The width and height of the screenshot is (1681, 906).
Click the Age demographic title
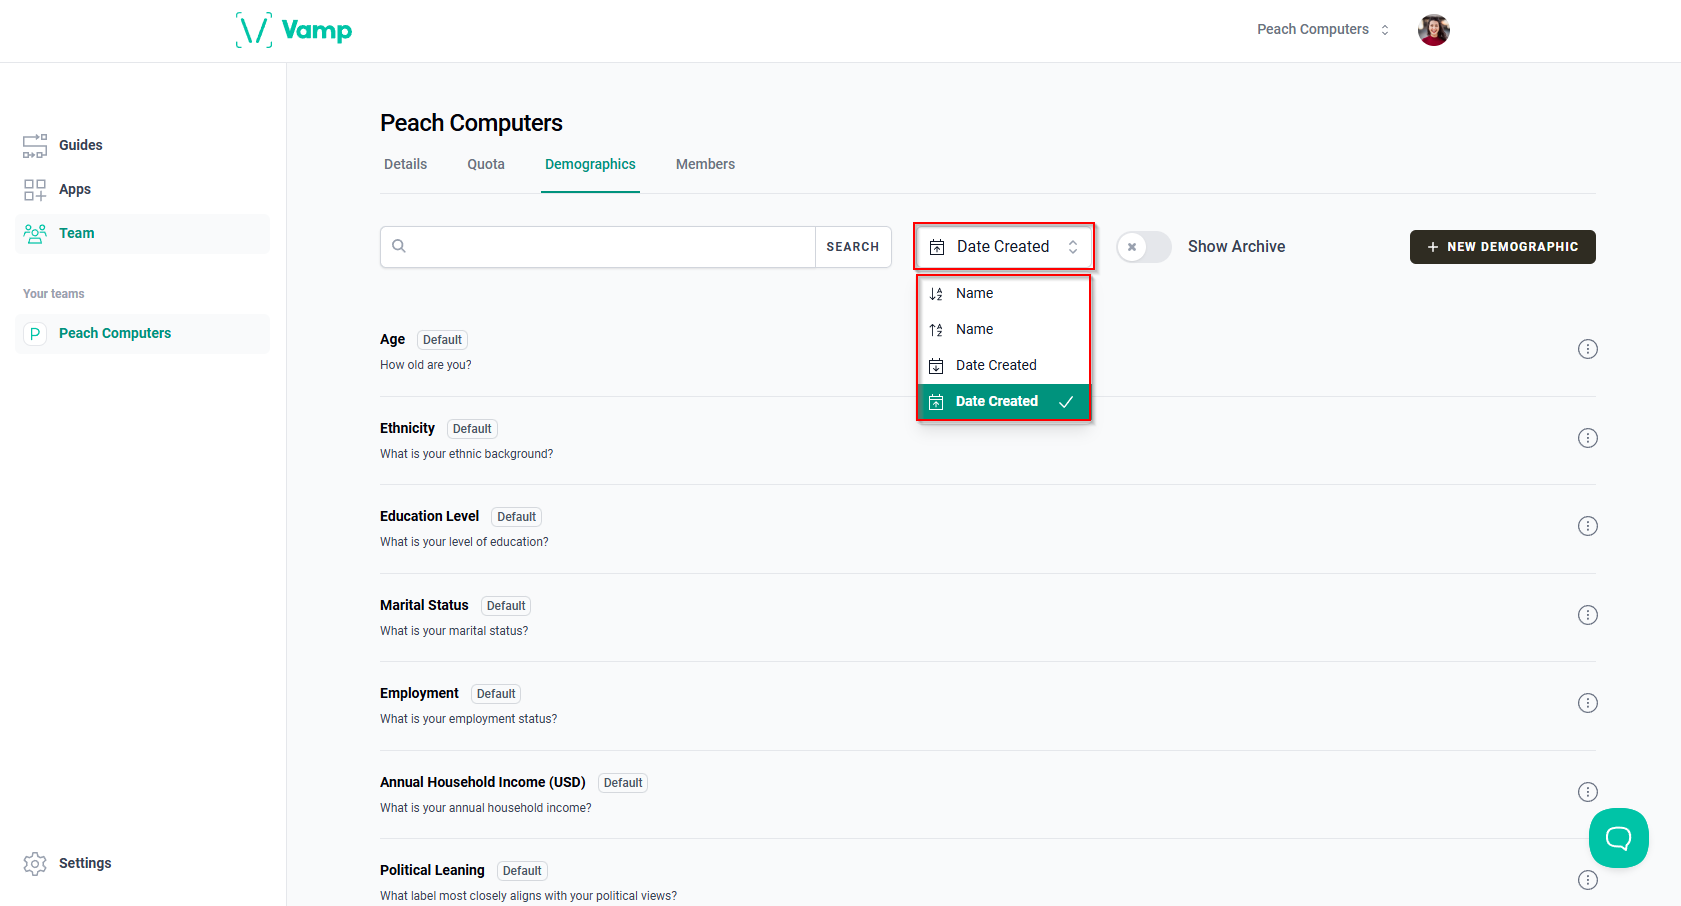click(392, 339)
